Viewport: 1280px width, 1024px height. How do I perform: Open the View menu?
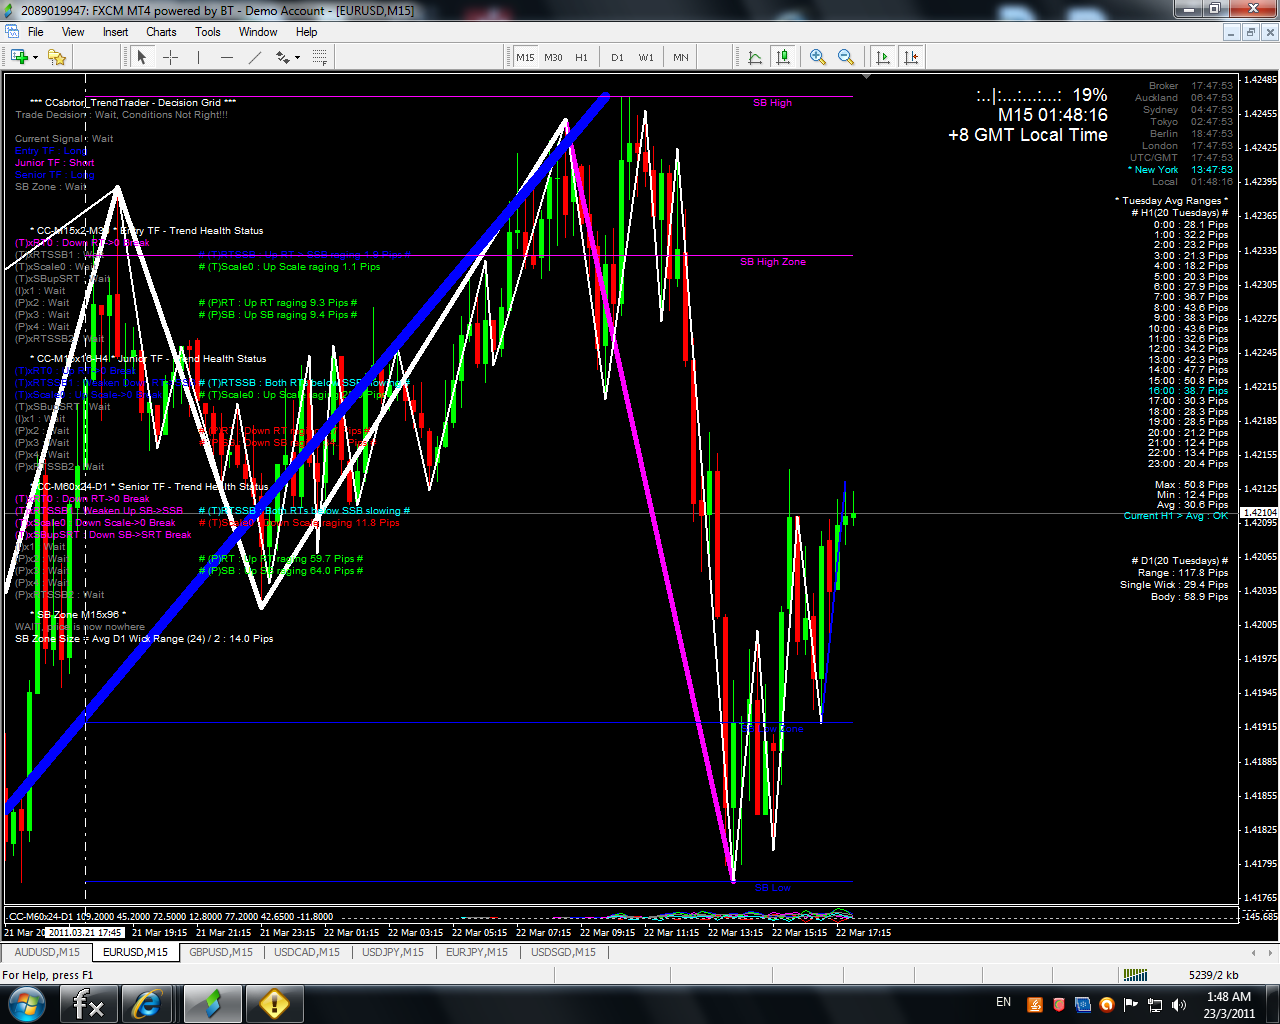73,32
